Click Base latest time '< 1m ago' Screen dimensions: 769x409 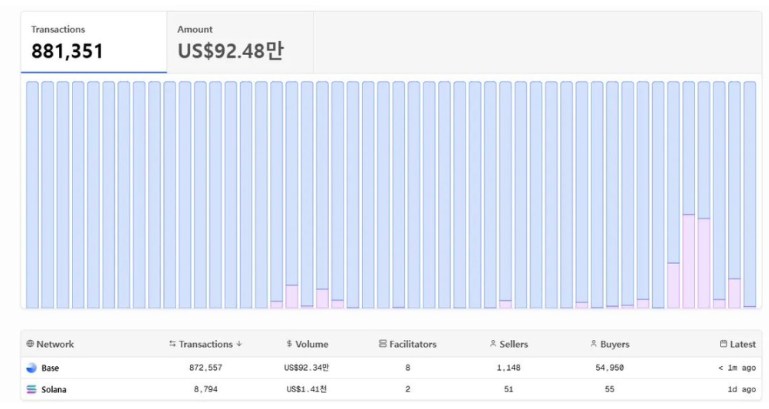click(737, 368)
